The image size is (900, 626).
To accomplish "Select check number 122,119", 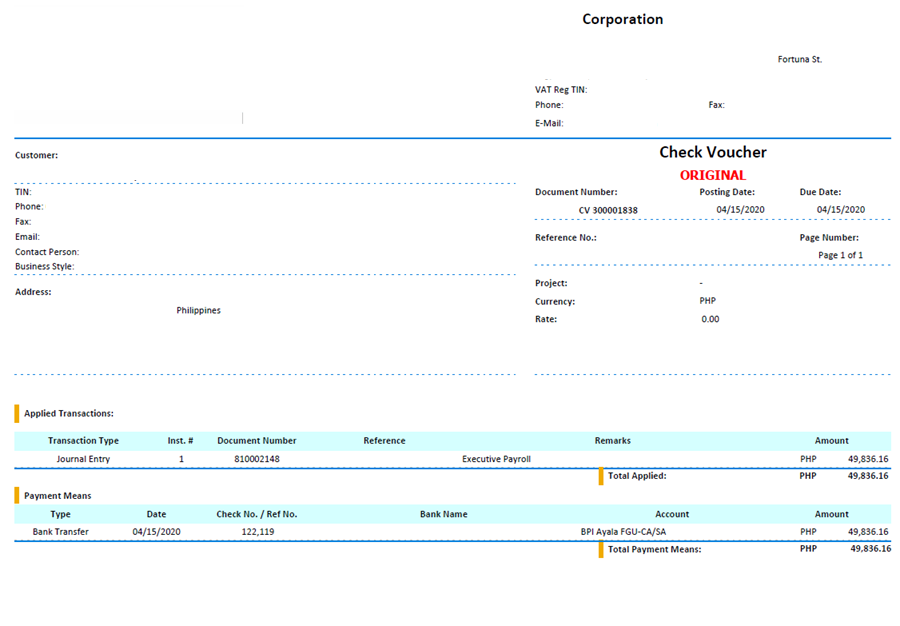I will [258, 532].
